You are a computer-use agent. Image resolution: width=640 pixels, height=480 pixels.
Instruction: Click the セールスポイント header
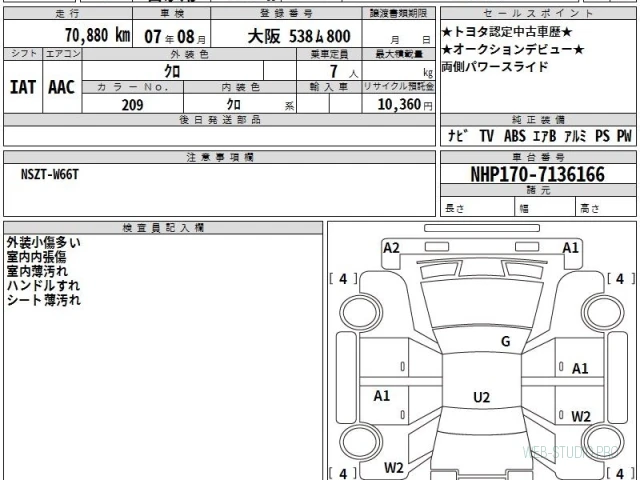coord(538,13)
